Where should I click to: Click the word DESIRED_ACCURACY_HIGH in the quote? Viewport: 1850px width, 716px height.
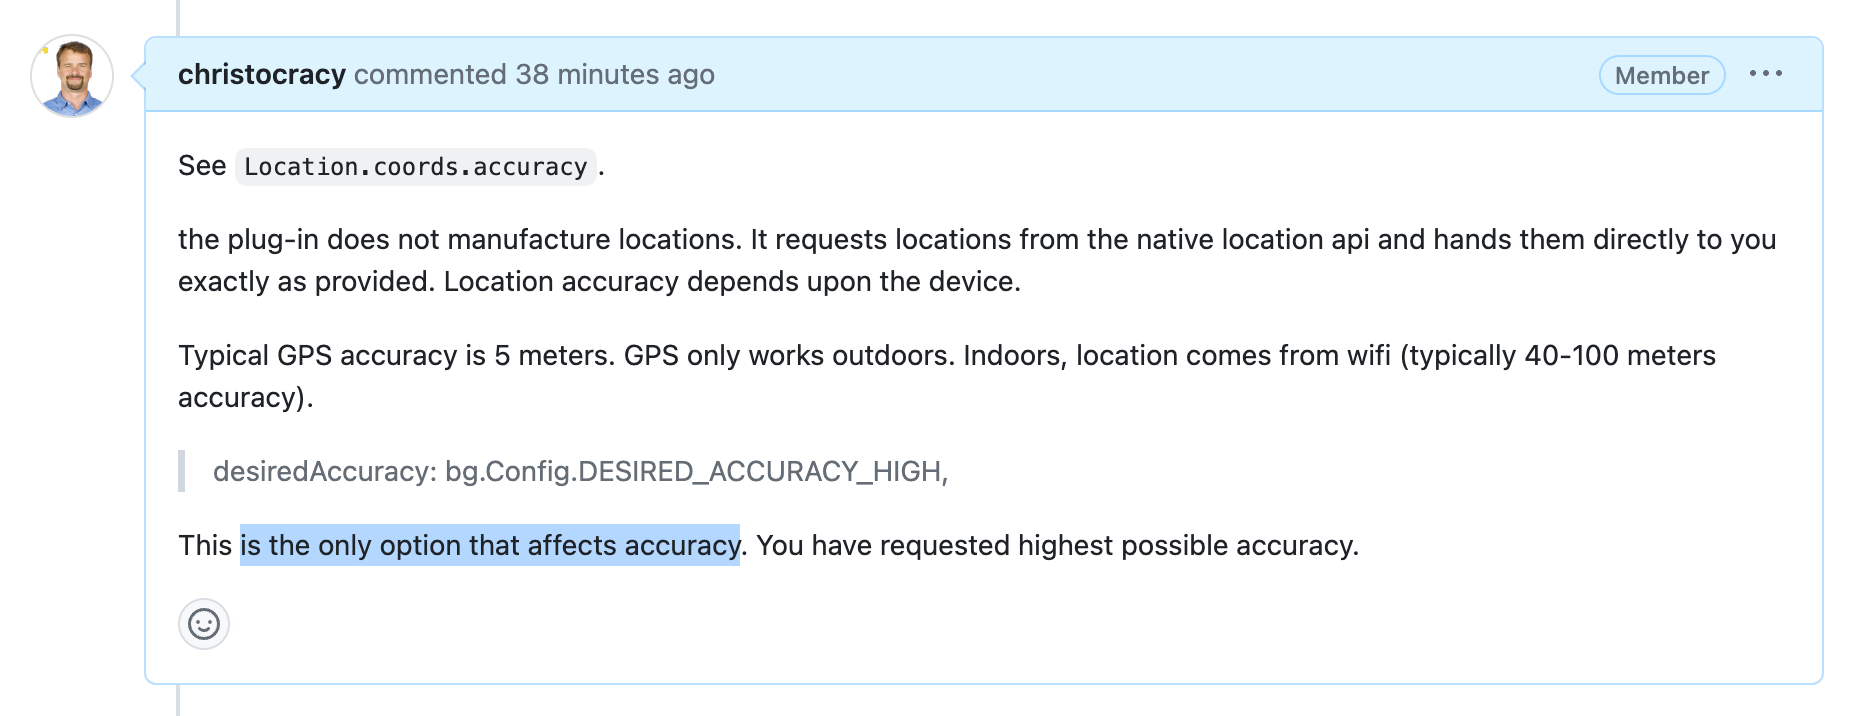(x=760, y=470)
